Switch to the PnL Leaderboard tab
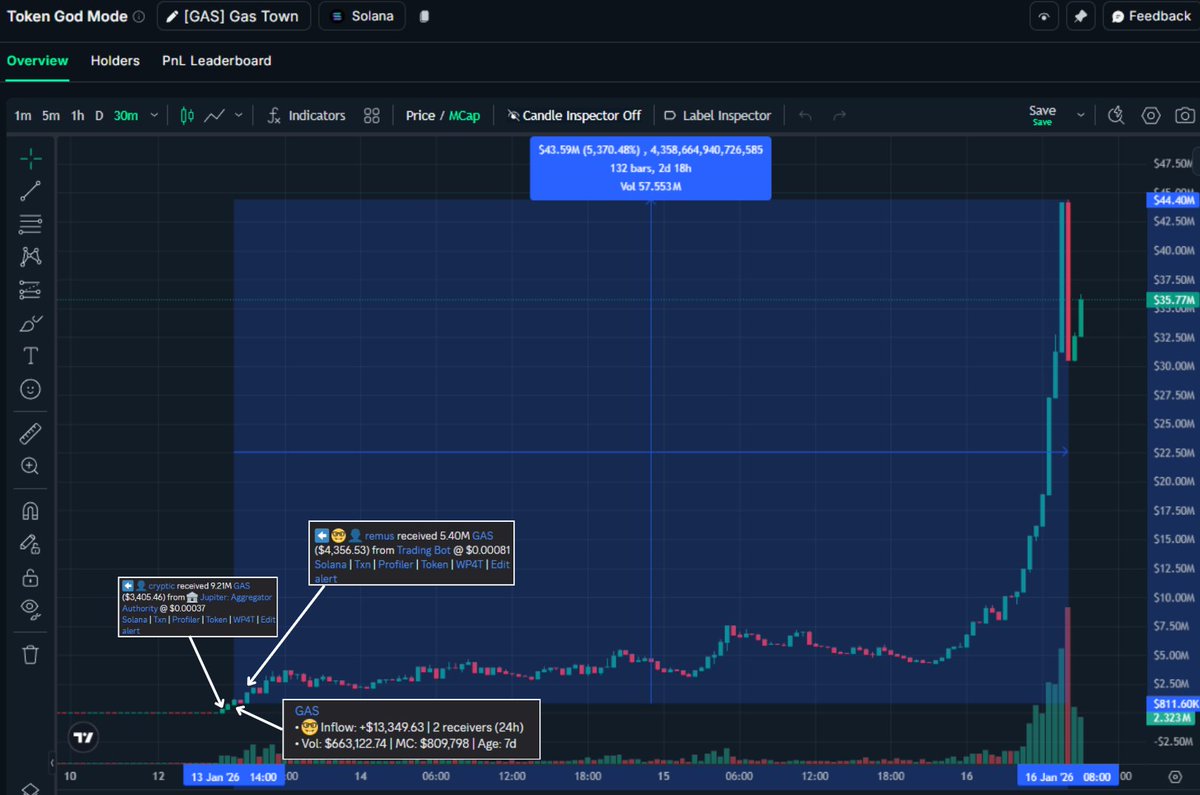This screenshot has height=795, width=1200. [x=217, y=61]
